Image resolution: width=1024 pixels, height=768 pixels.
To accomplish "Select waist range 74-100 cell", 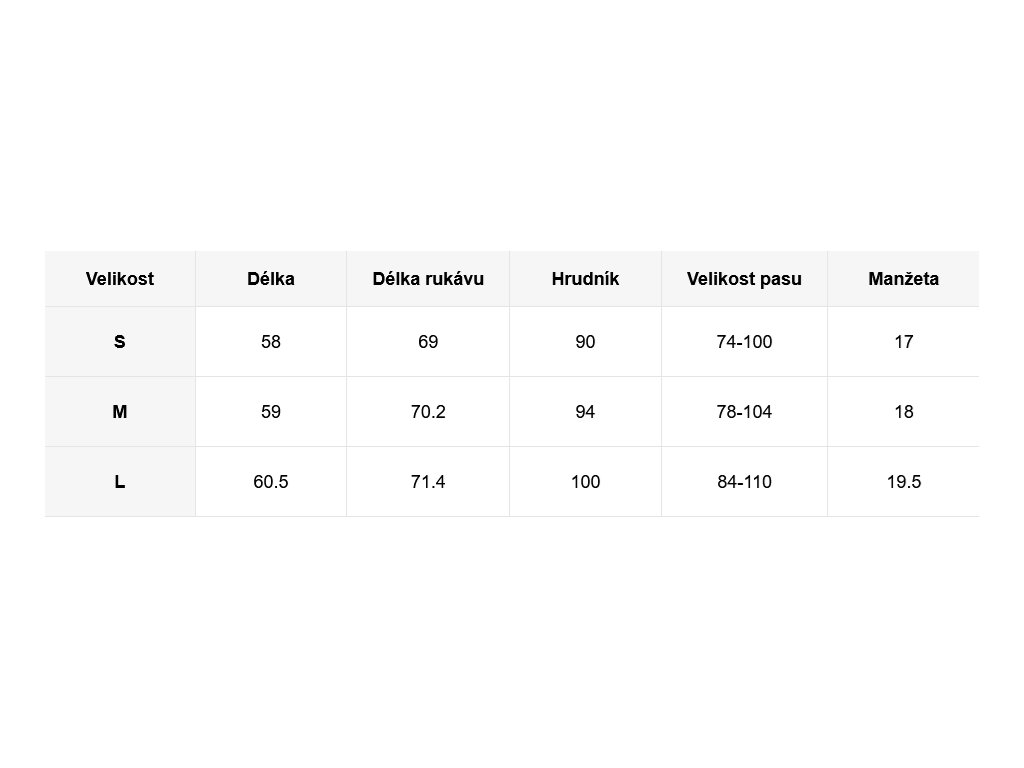I will (744, 342).
